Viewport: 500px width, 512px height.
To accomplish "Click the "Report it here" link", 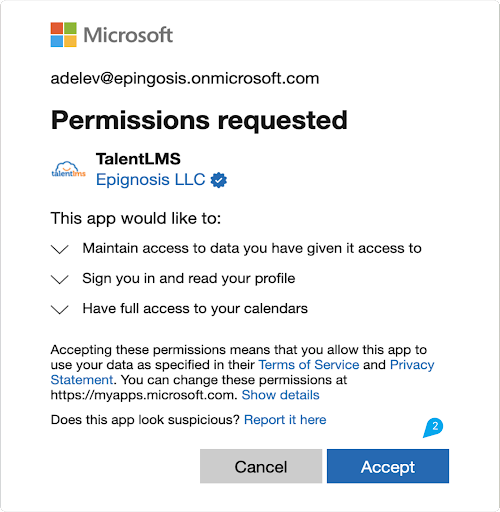I will pos(285,420).
